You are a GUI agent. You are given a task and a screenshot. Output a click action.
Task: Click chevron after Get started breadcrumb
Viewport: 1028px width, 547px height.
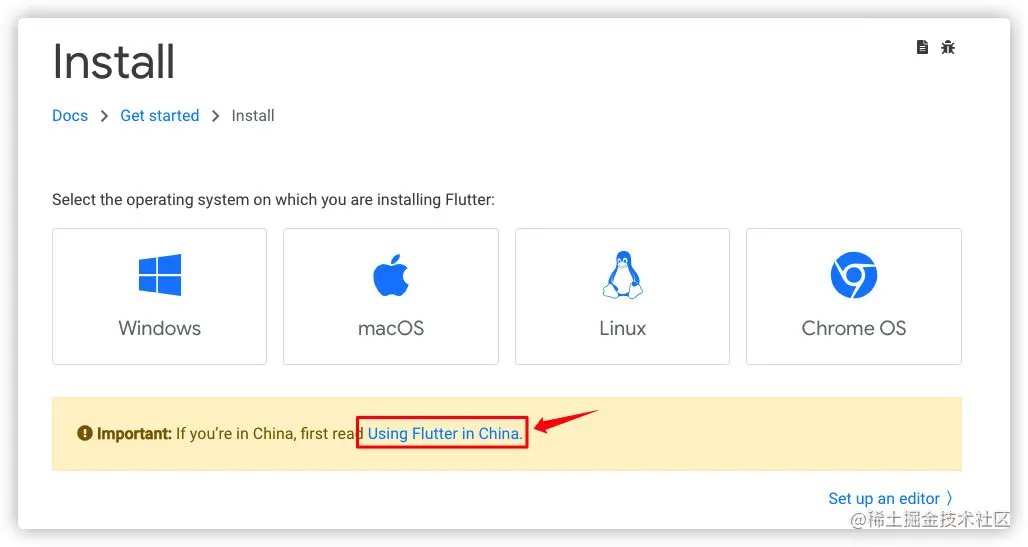tap(215, 116)
